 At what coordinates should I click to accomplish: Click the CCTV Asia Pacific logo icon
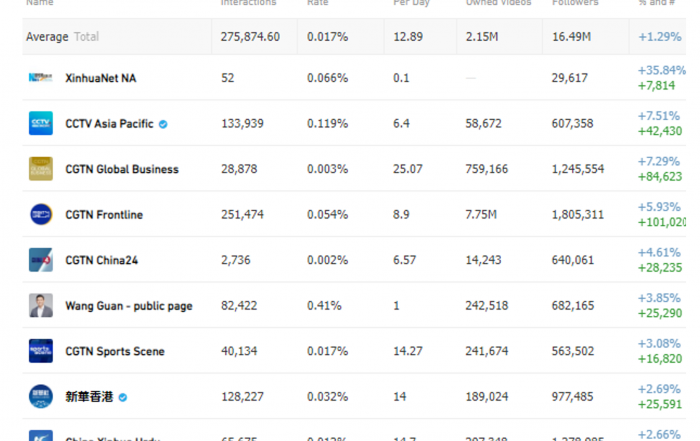pos(41,123)
